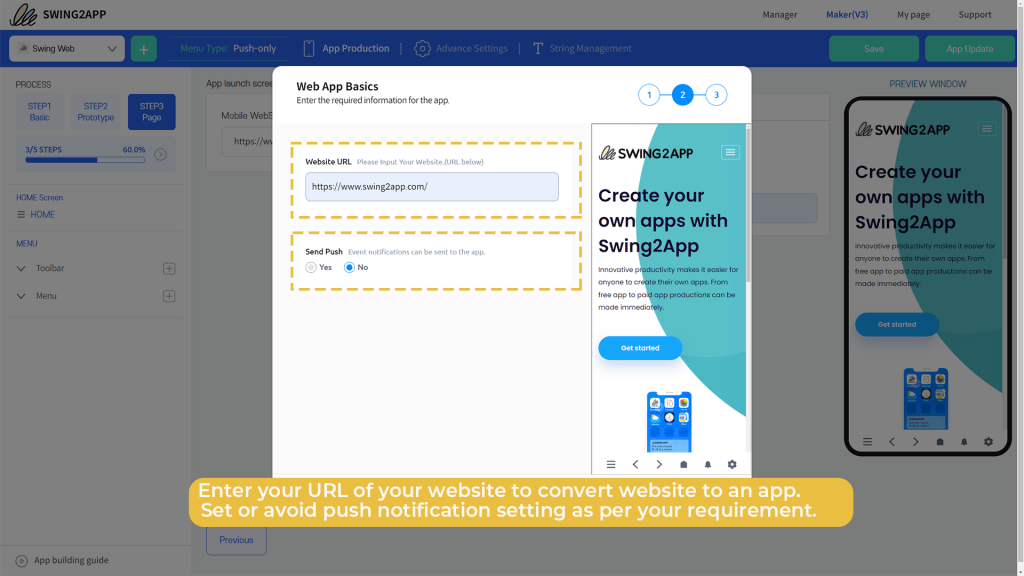Go to wizard step 1 circle
This screenshot has width=1024, height=576.
pyautogui.click(x=649, y=95)
